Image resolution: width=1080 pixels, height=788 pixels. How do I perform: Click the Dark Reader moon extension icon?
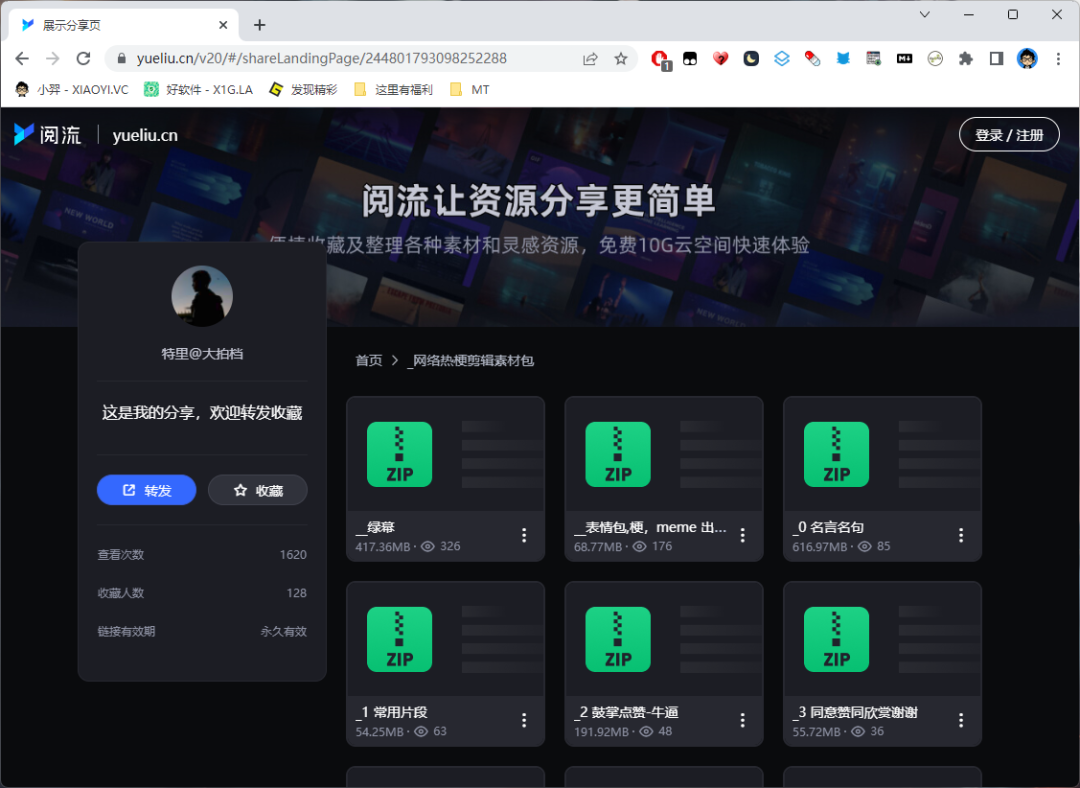pos(751,58)
